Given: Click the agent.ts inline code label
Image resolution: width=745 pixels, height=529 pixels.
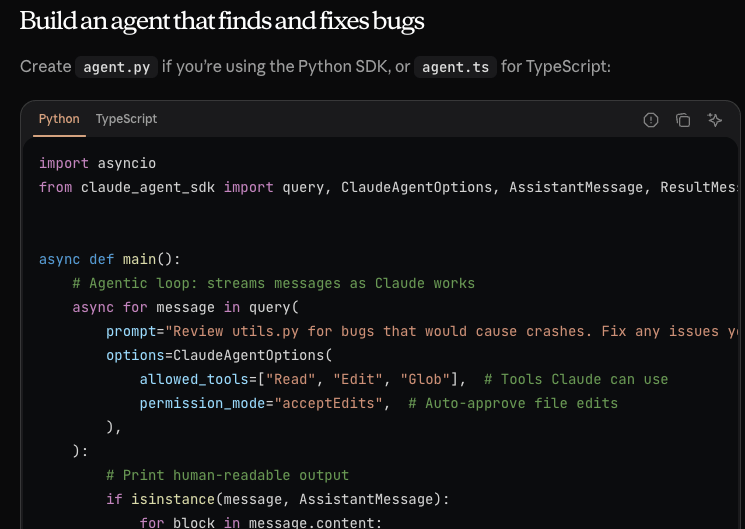Looking at the screenshot, I should [455, 67].
